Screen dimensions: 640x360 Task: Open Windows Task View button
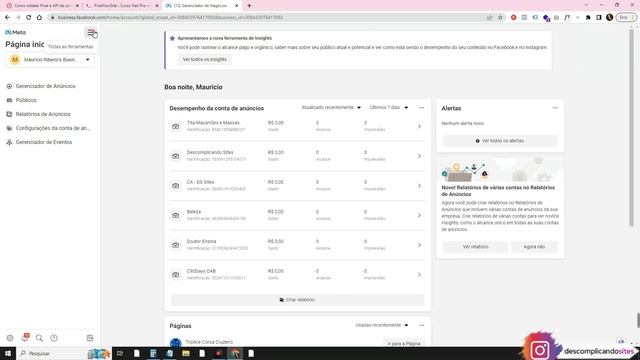point(120,353)
